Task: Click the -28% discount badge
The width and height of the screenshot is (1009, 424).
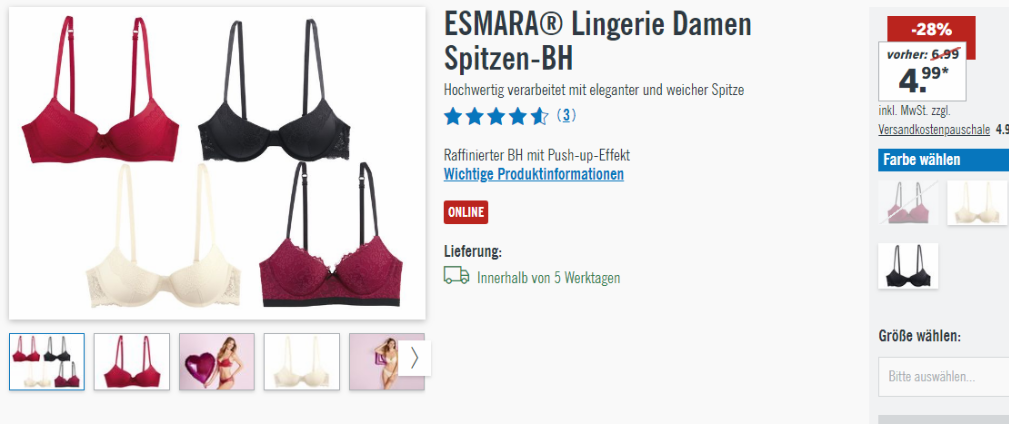Action: click(x=931, y=29)
